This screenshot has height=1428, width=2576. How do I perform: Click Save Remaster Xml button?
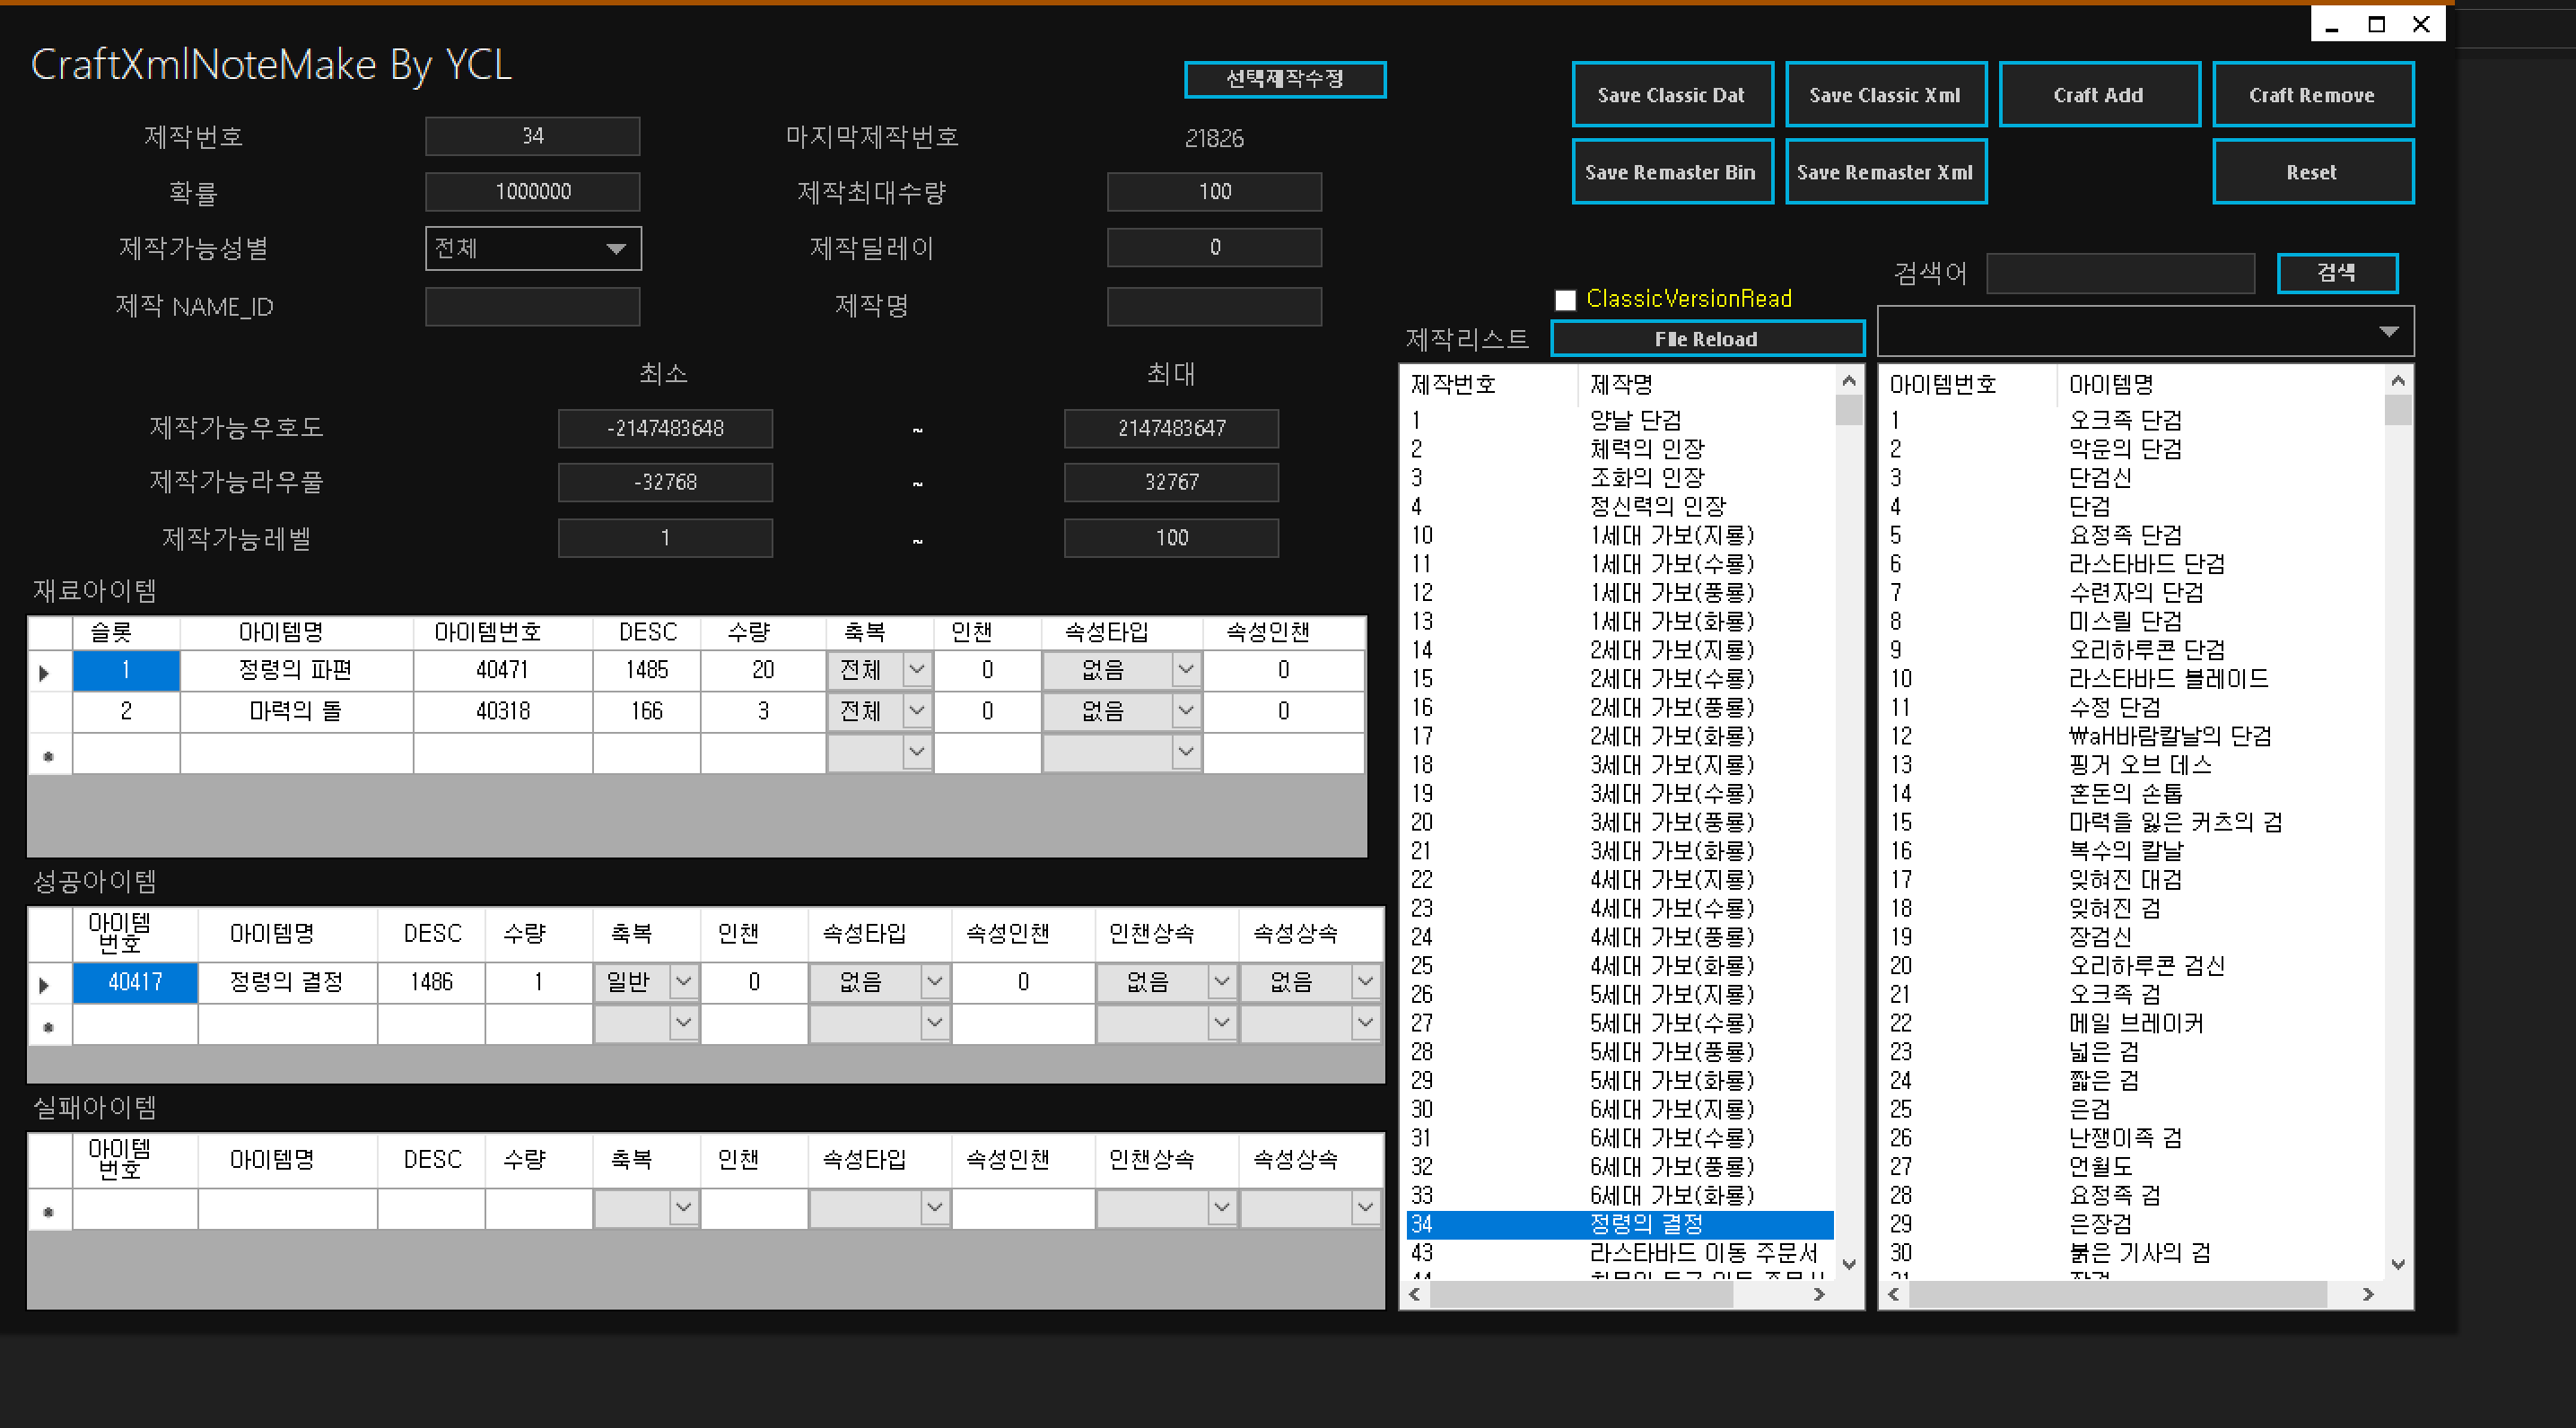1885,172
